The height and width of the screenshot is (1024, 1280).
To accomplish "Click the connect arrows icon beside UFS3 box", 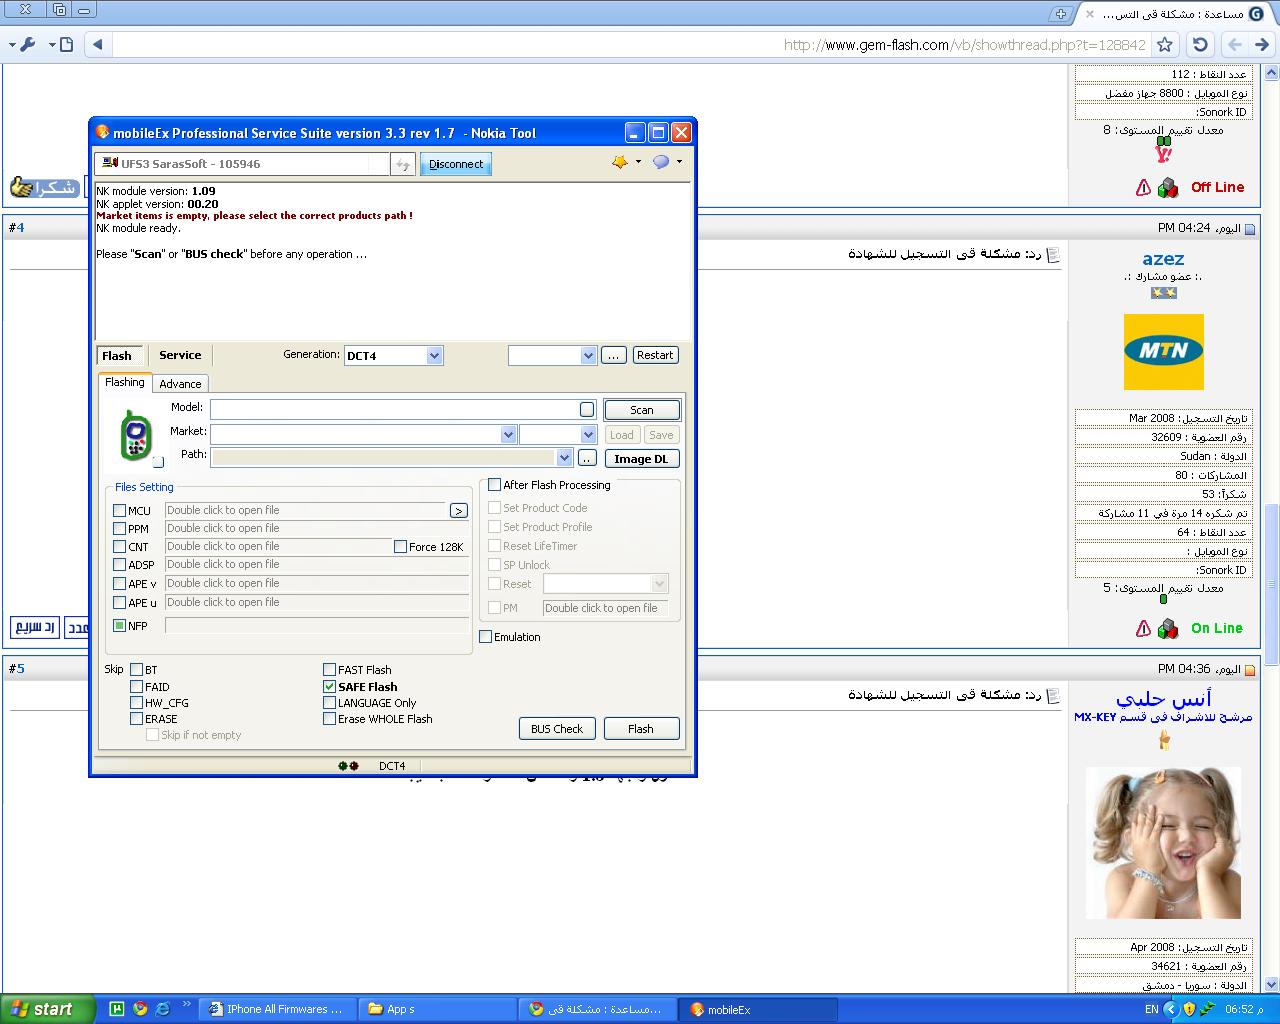I will [x=402, y=164].
